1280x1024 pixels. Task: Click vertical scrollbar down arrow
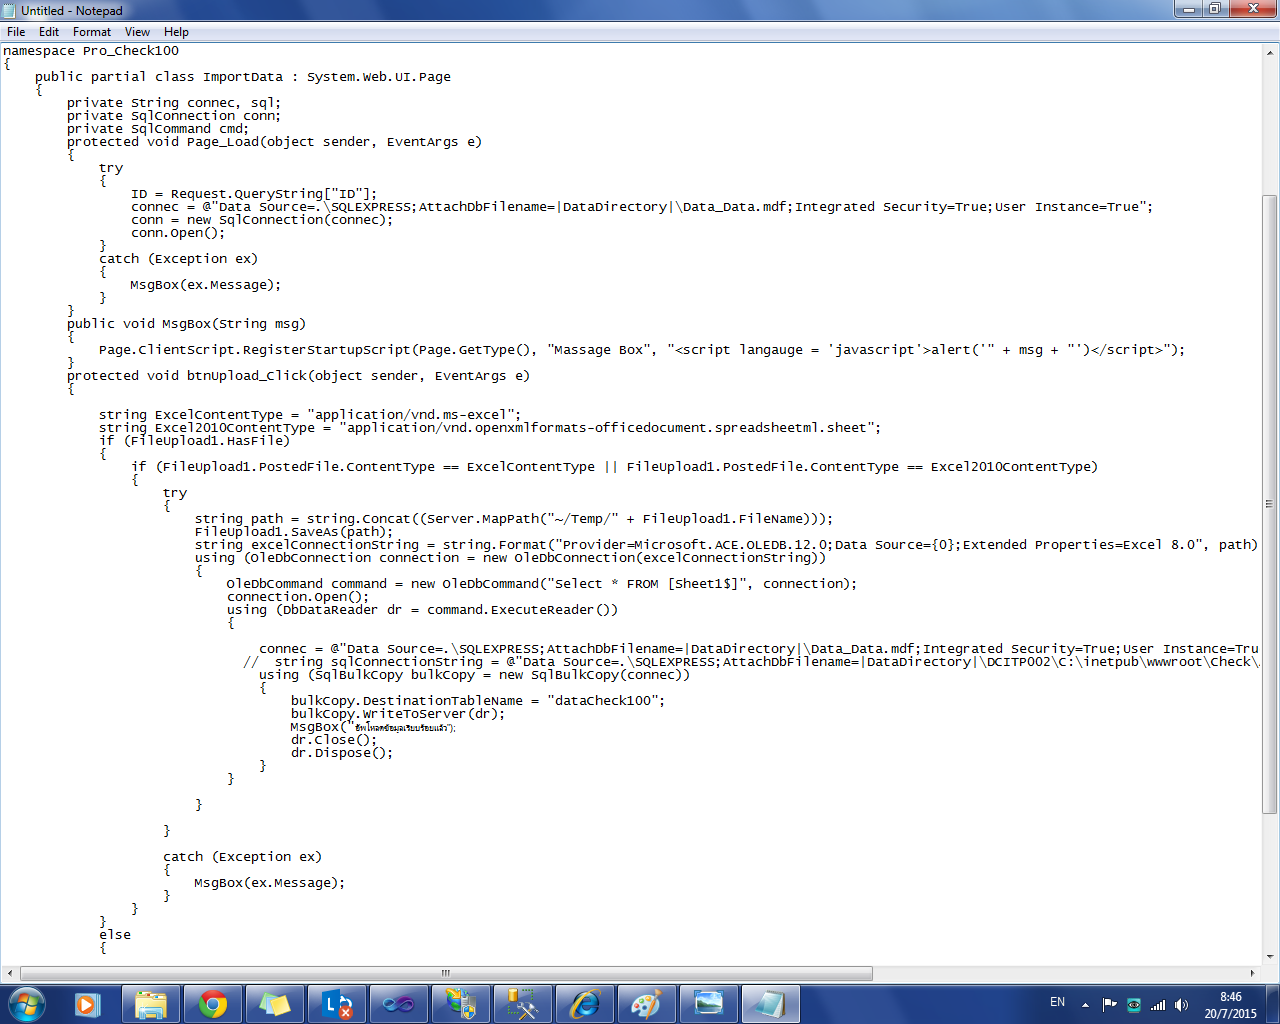(1270, 956)
